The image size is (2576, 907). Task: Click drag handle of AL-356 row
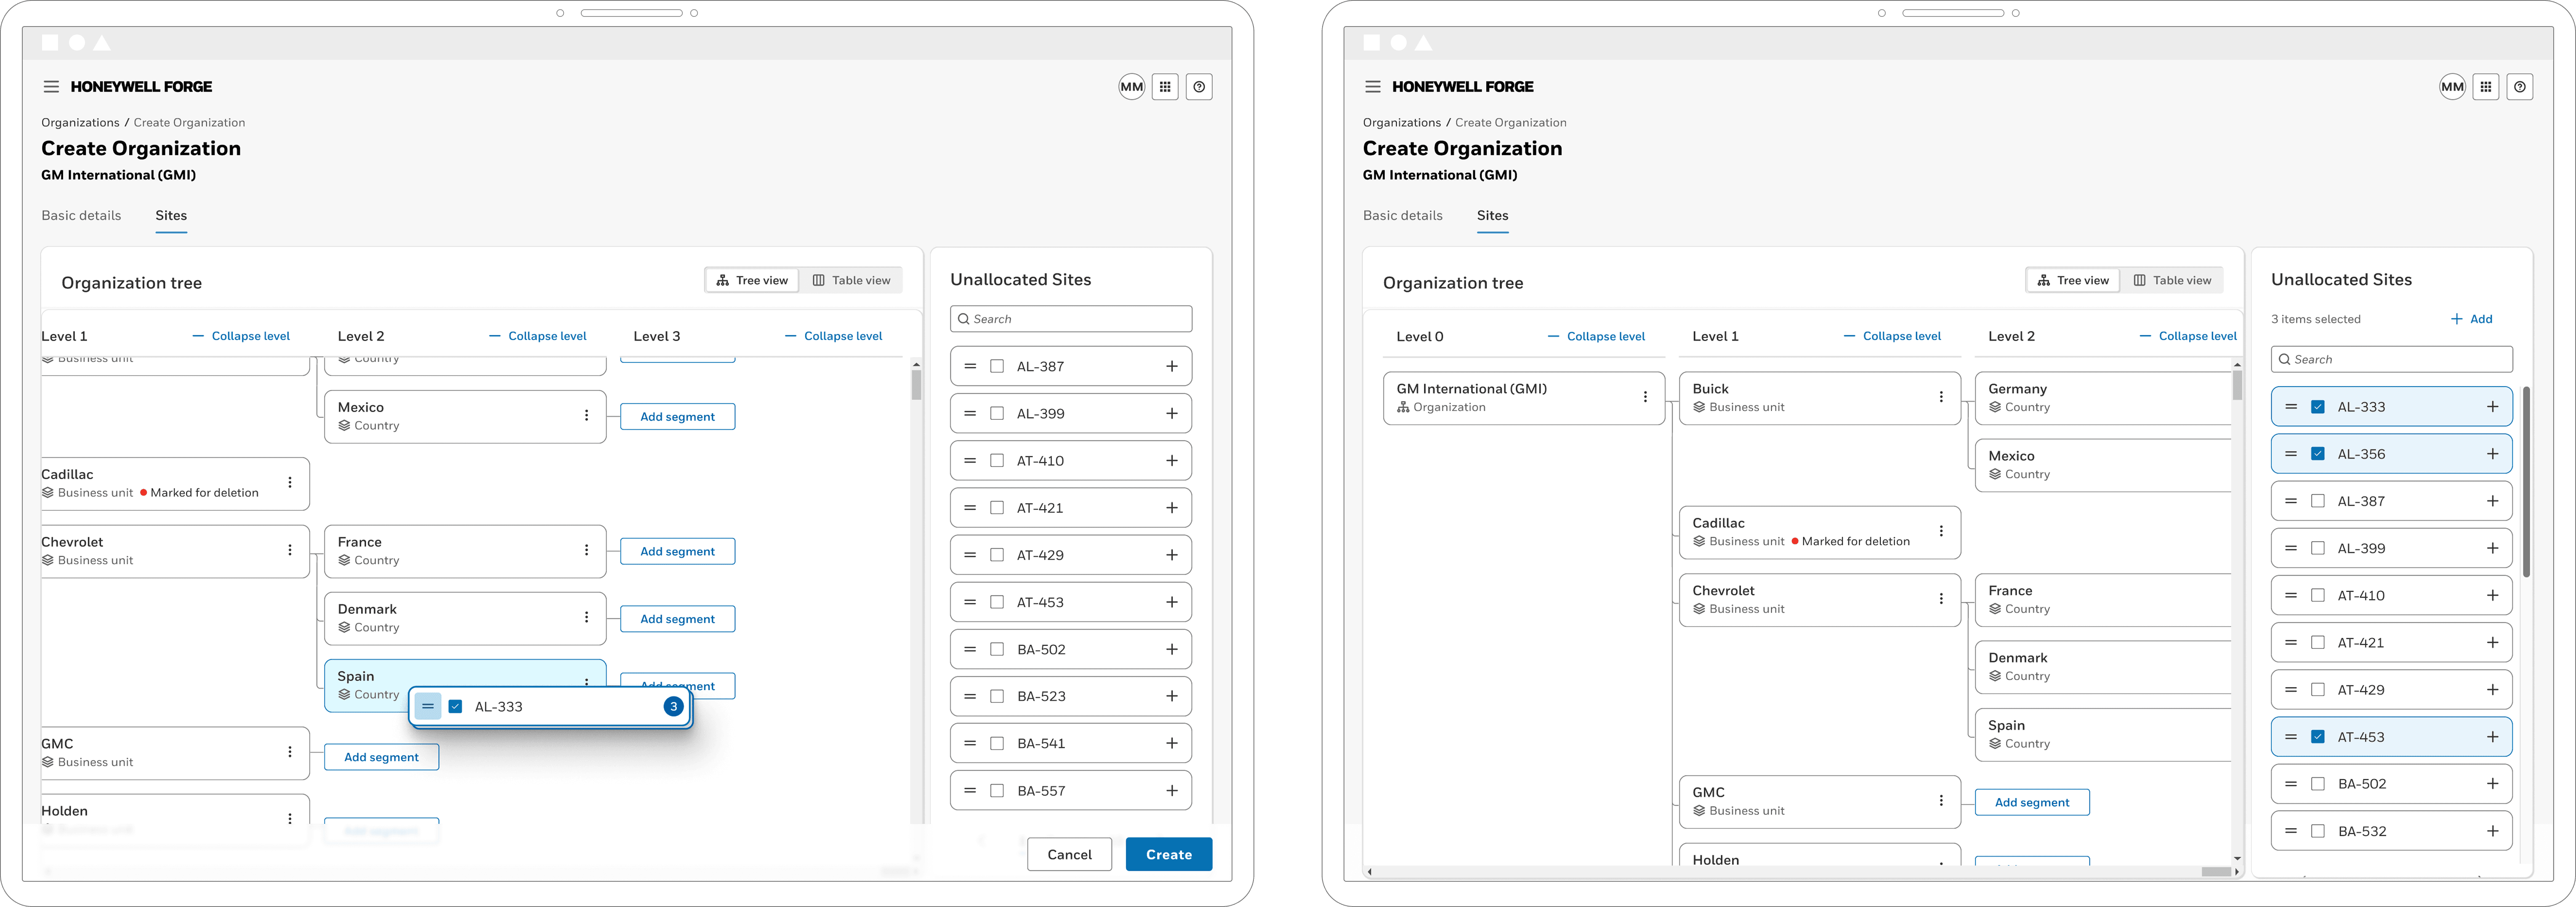click(x=2291, y=454)
